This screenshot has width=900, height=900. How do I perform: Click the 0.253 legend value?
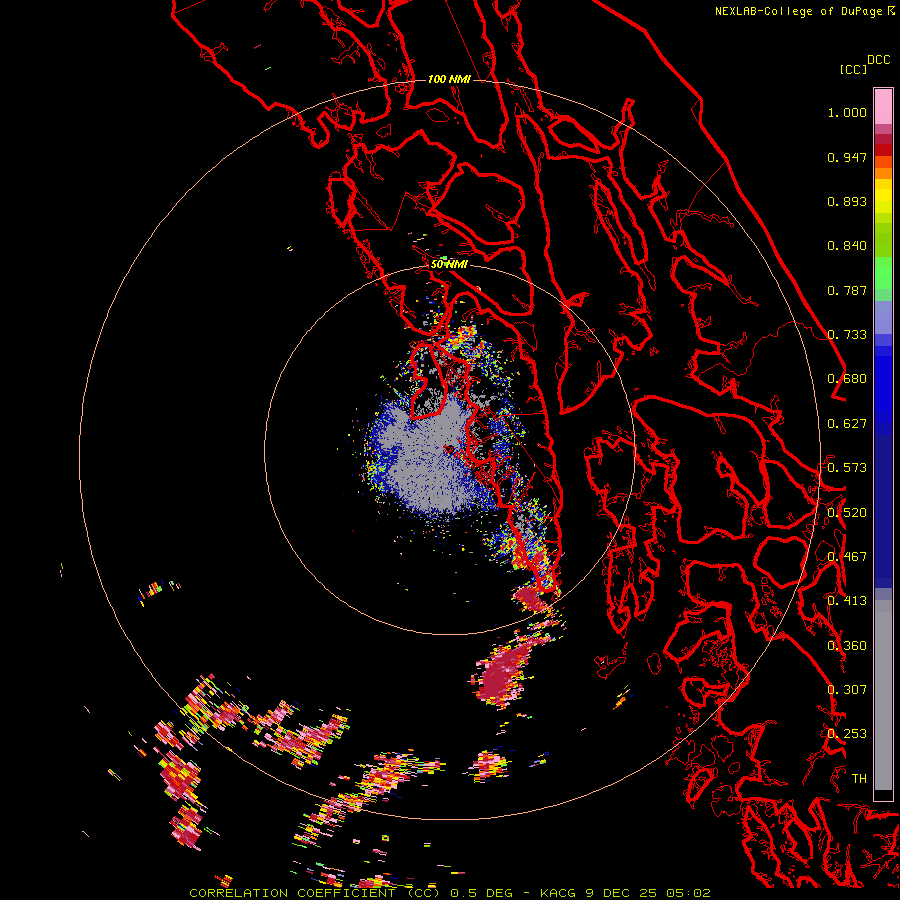tap(847, 734)
